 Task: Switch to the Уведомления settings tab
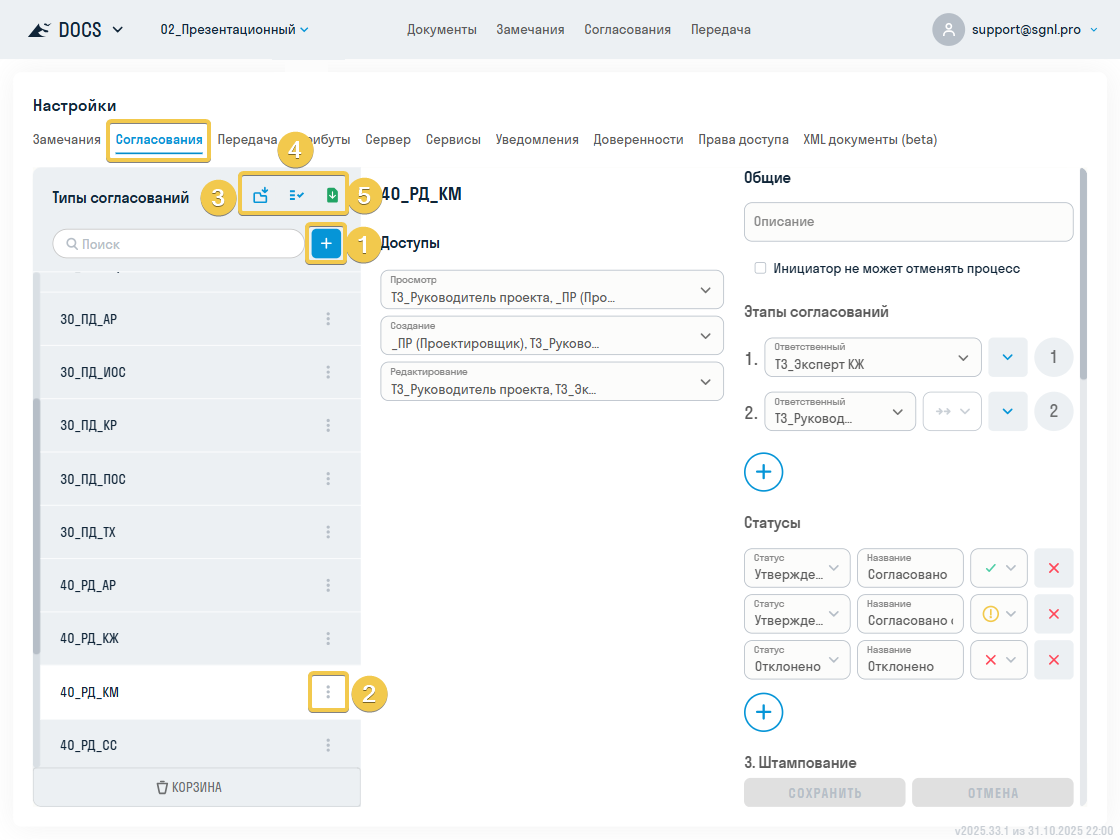(x=537, y=140)
